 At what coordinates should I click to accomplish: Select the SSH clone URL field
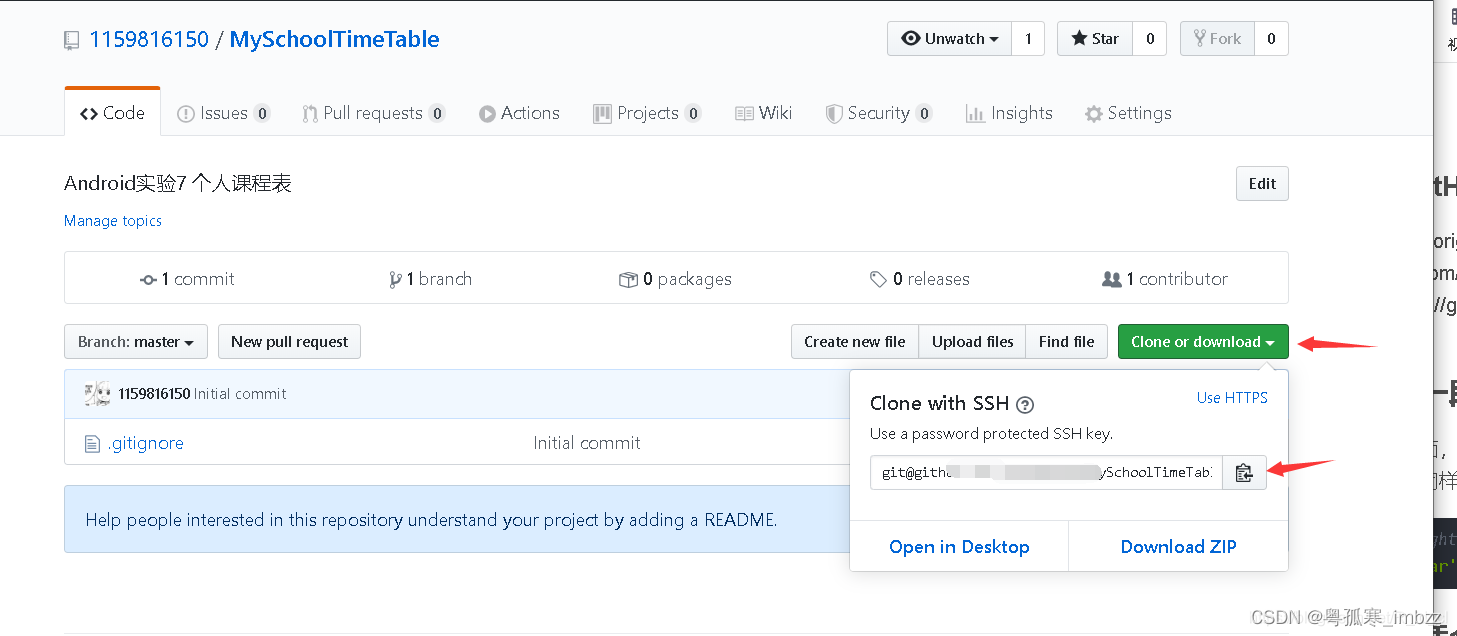[x=1045, y=473]
